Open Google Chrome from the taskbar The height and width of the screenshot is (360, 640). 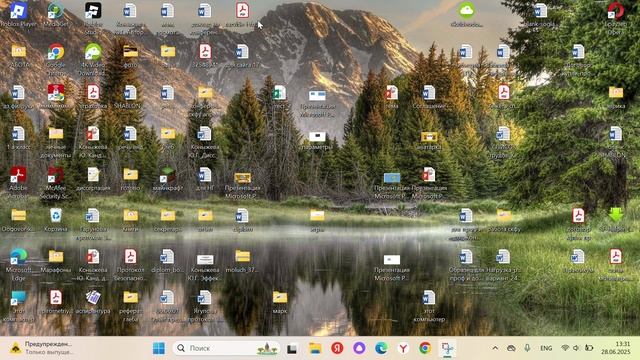pyautogui.click(x=425, y=348)
